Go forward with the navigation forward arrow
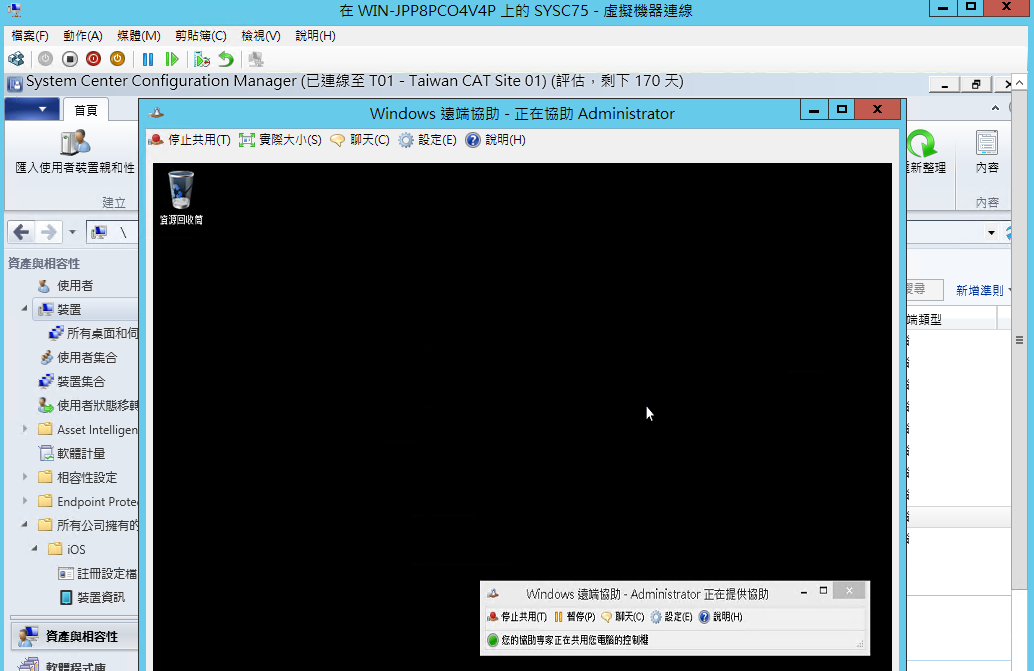 (x=48, y=232)
